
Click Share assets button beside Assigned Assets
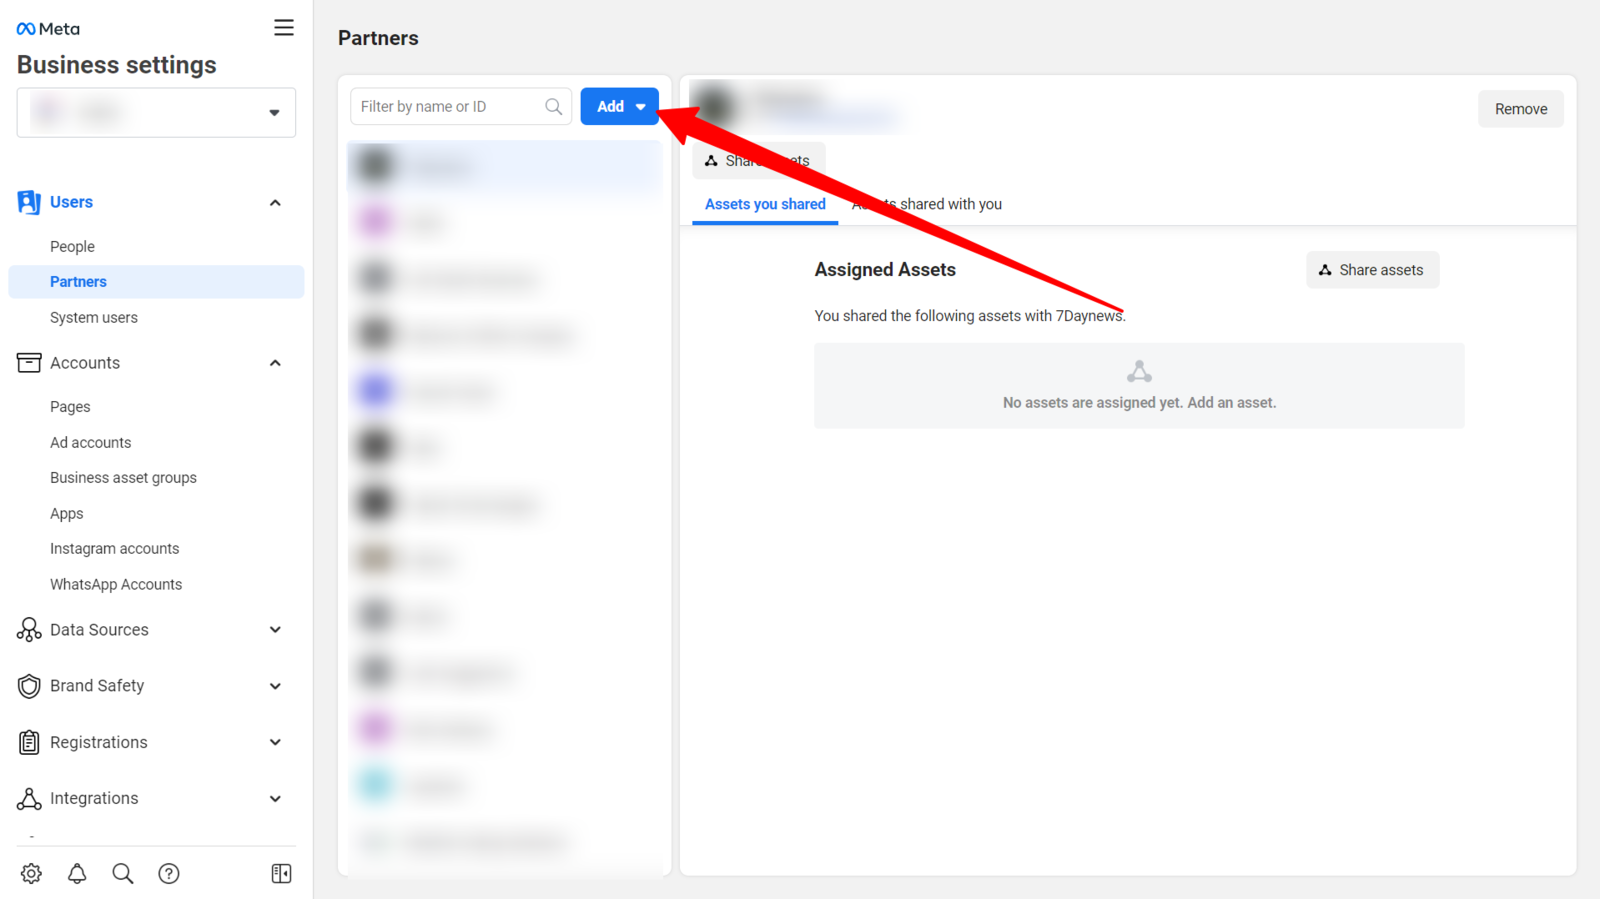1372,270
